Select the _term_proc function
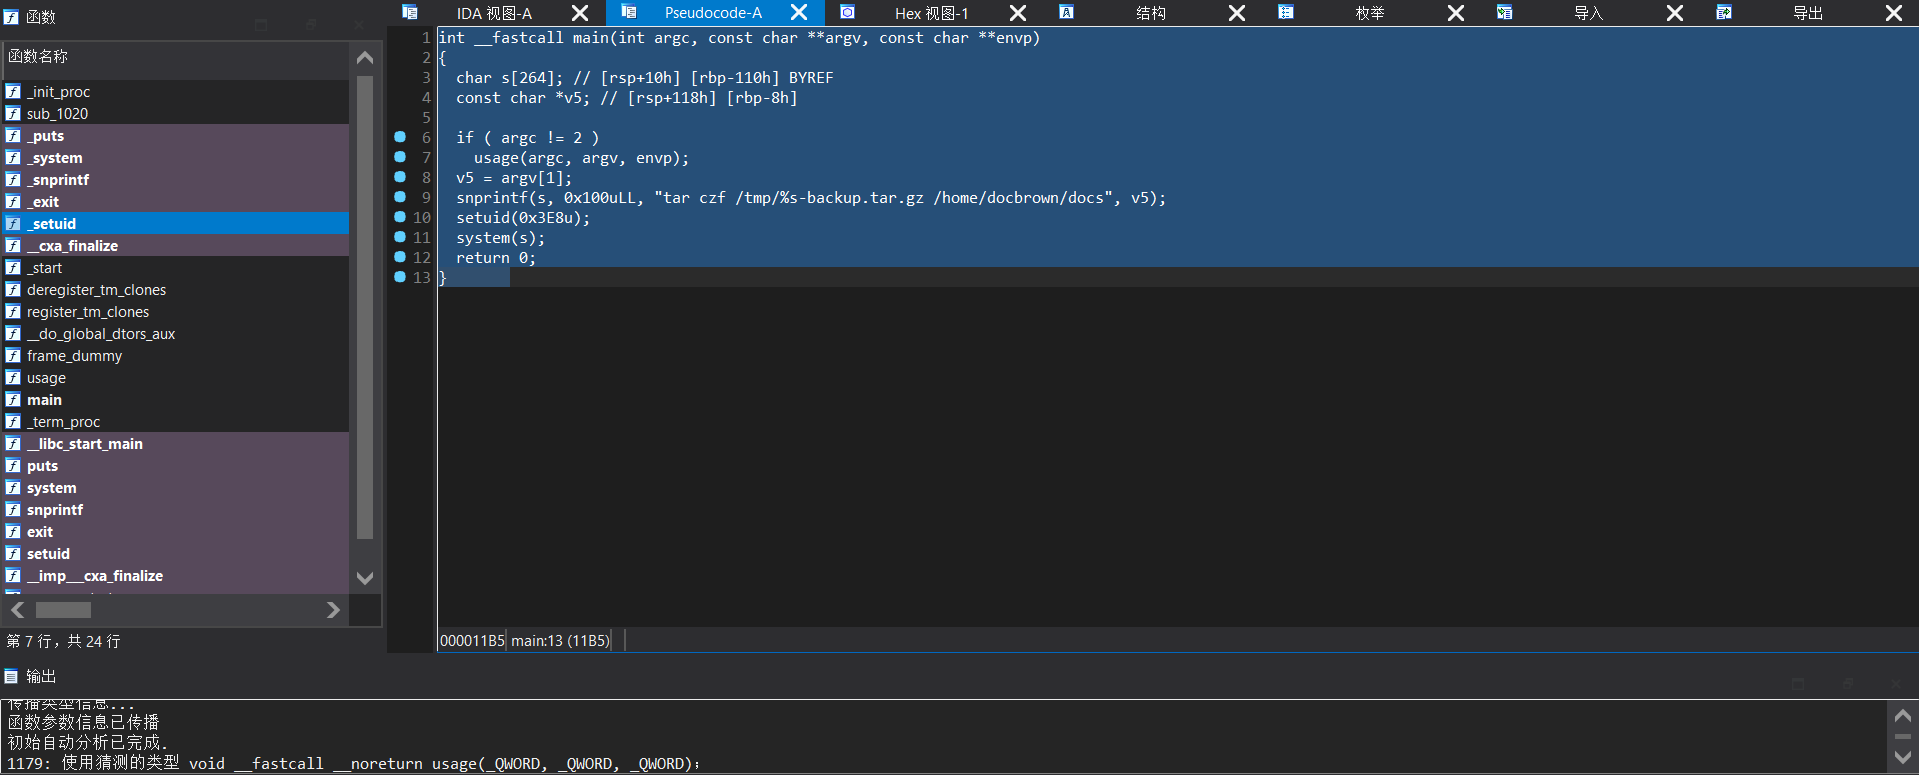This screenshot has width=1919, height=775. tap(175, 421)
